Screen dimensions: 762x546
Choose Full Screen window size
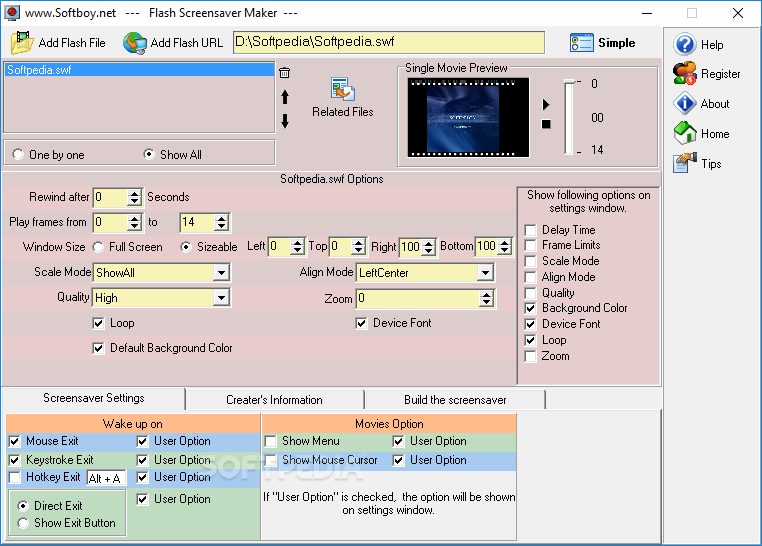[x=98, y=247]
